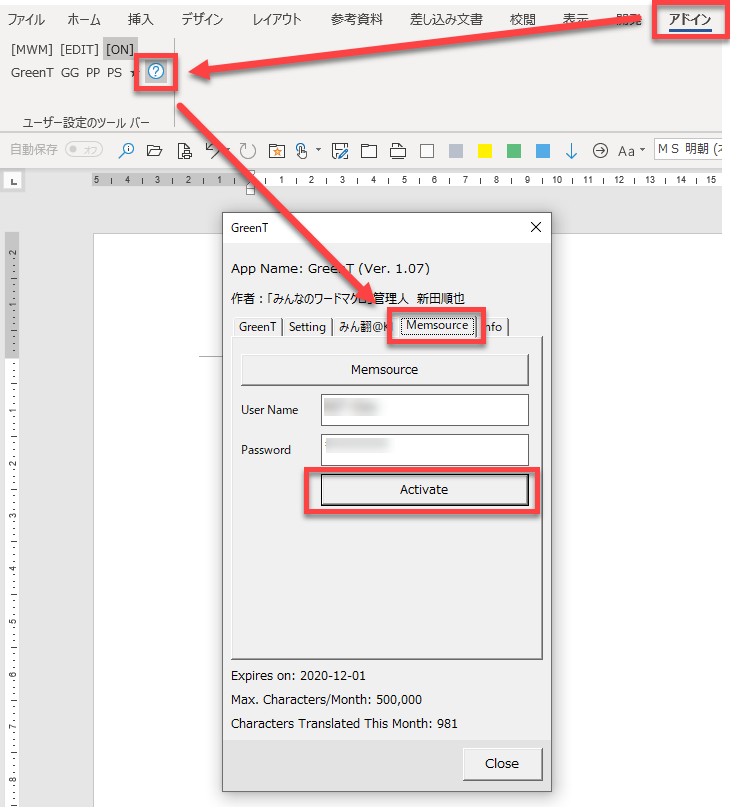Screen dimensions: 730x807
Task: Switch to the Setting tab in GreenT dialog
Action: coord(307,327)
